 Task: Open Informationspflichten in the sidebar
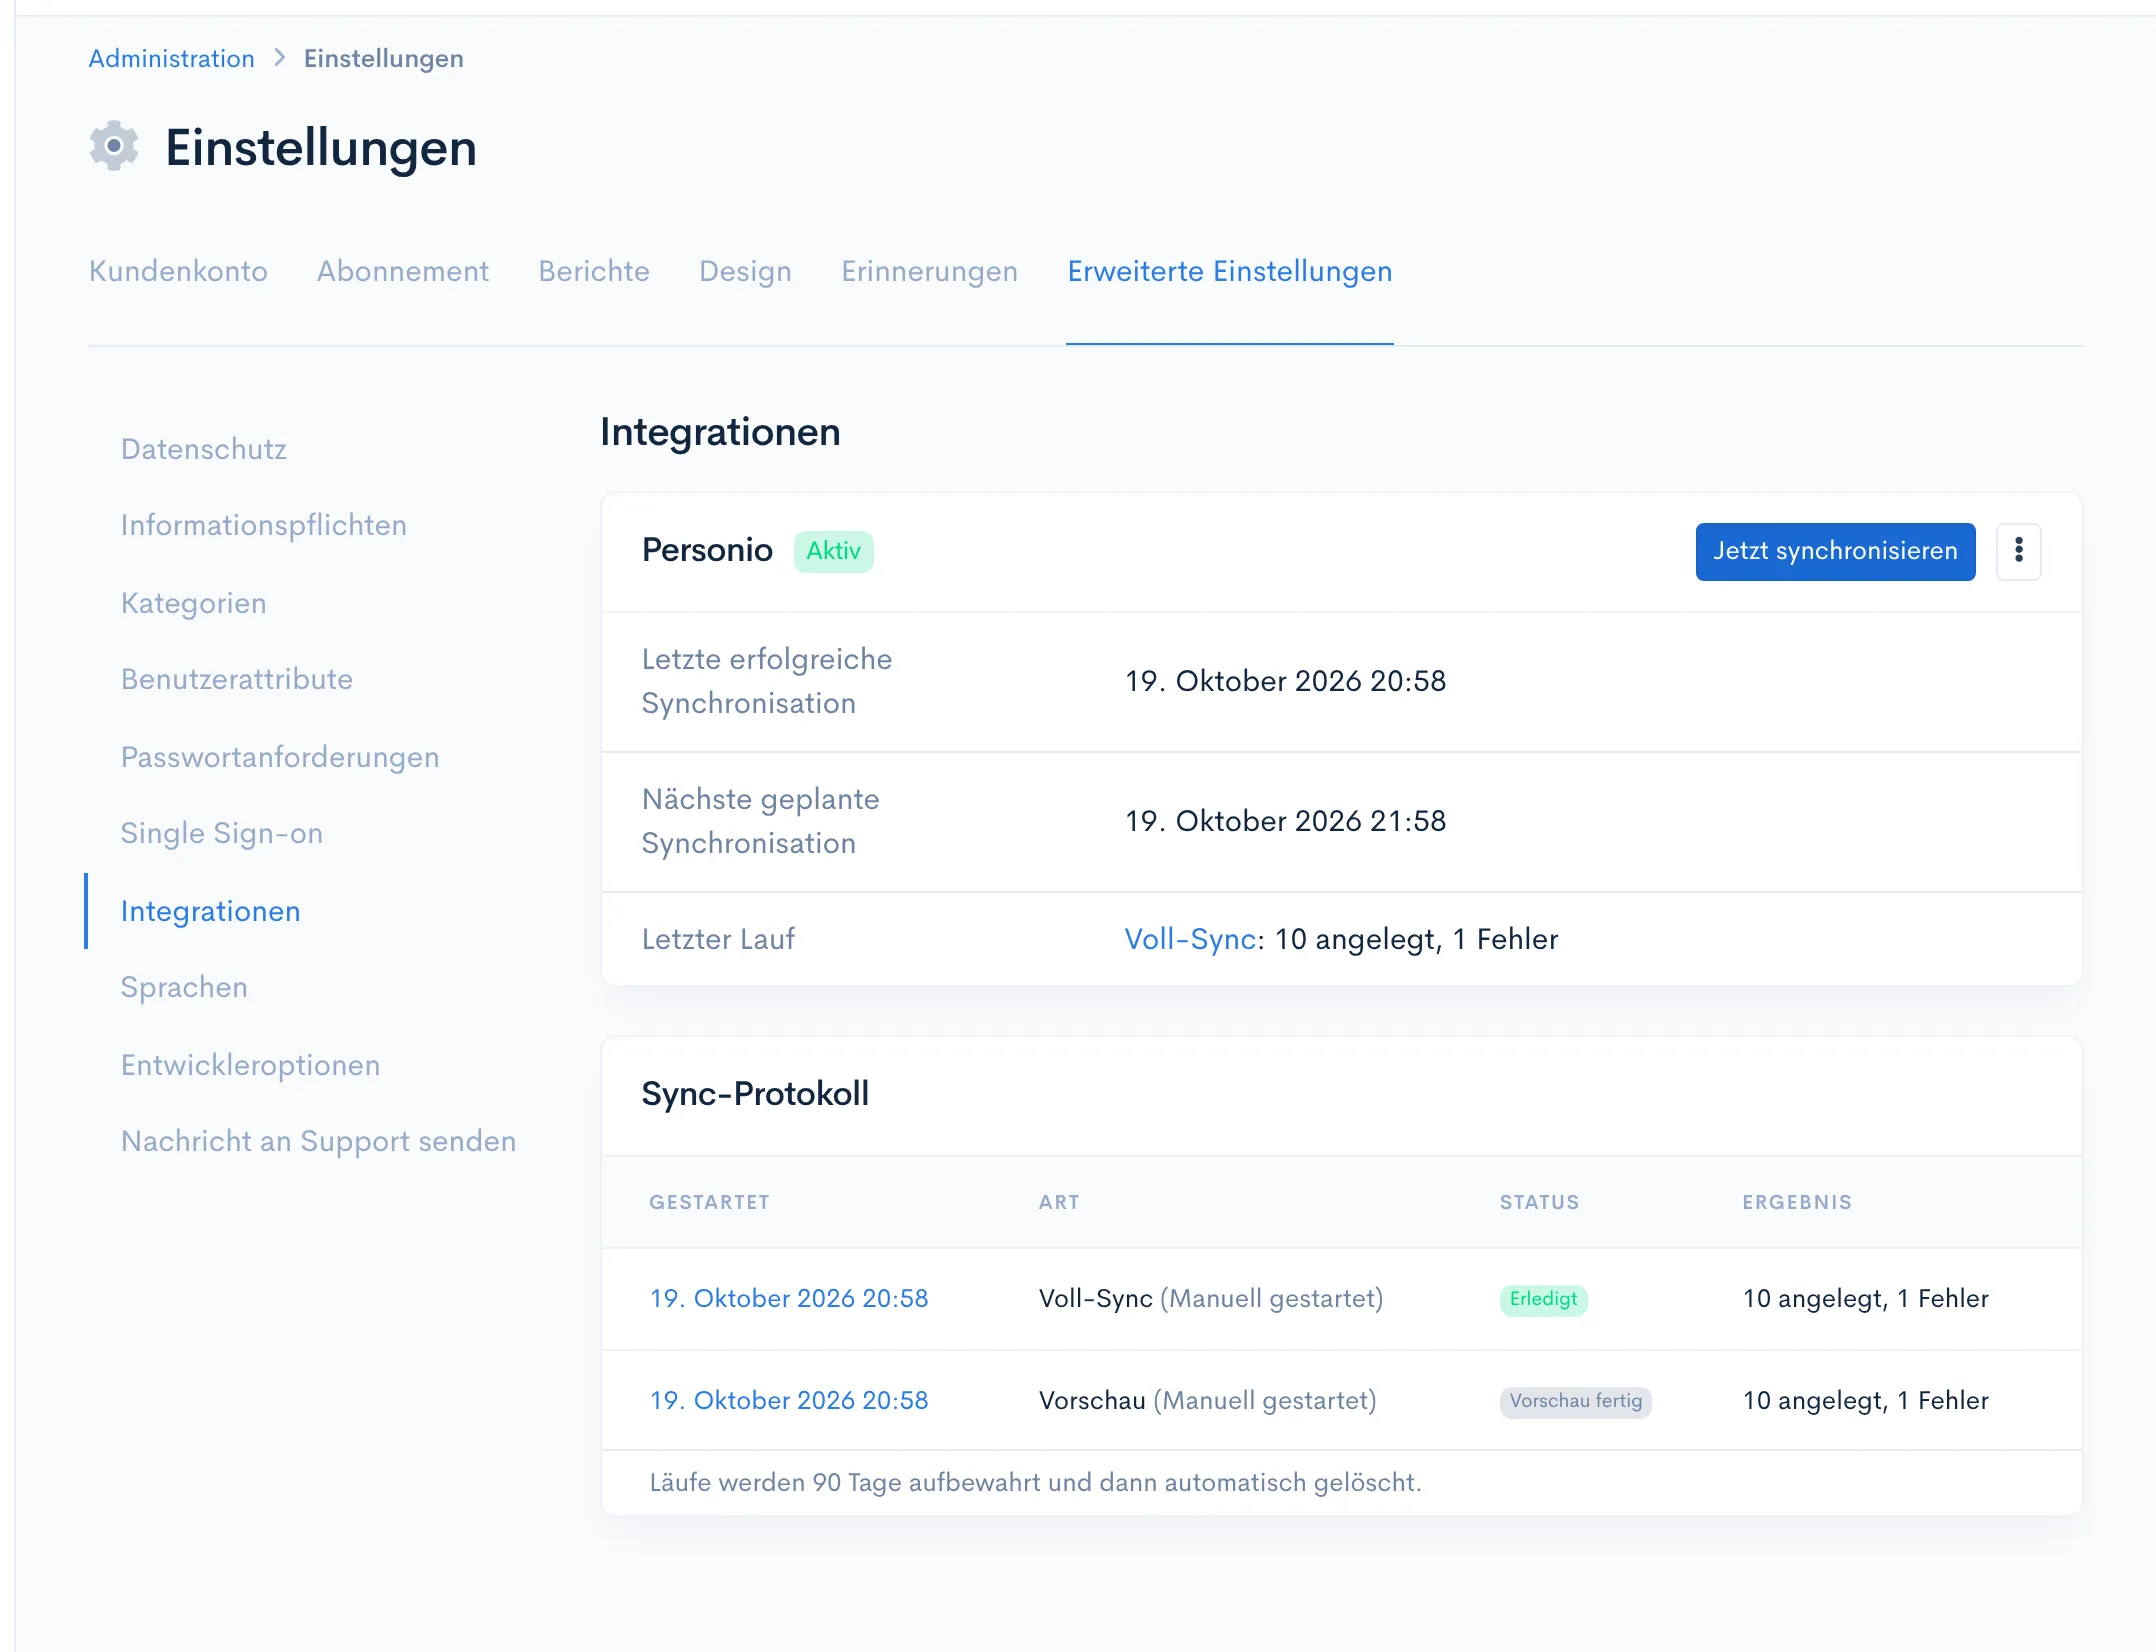[264, 525]
